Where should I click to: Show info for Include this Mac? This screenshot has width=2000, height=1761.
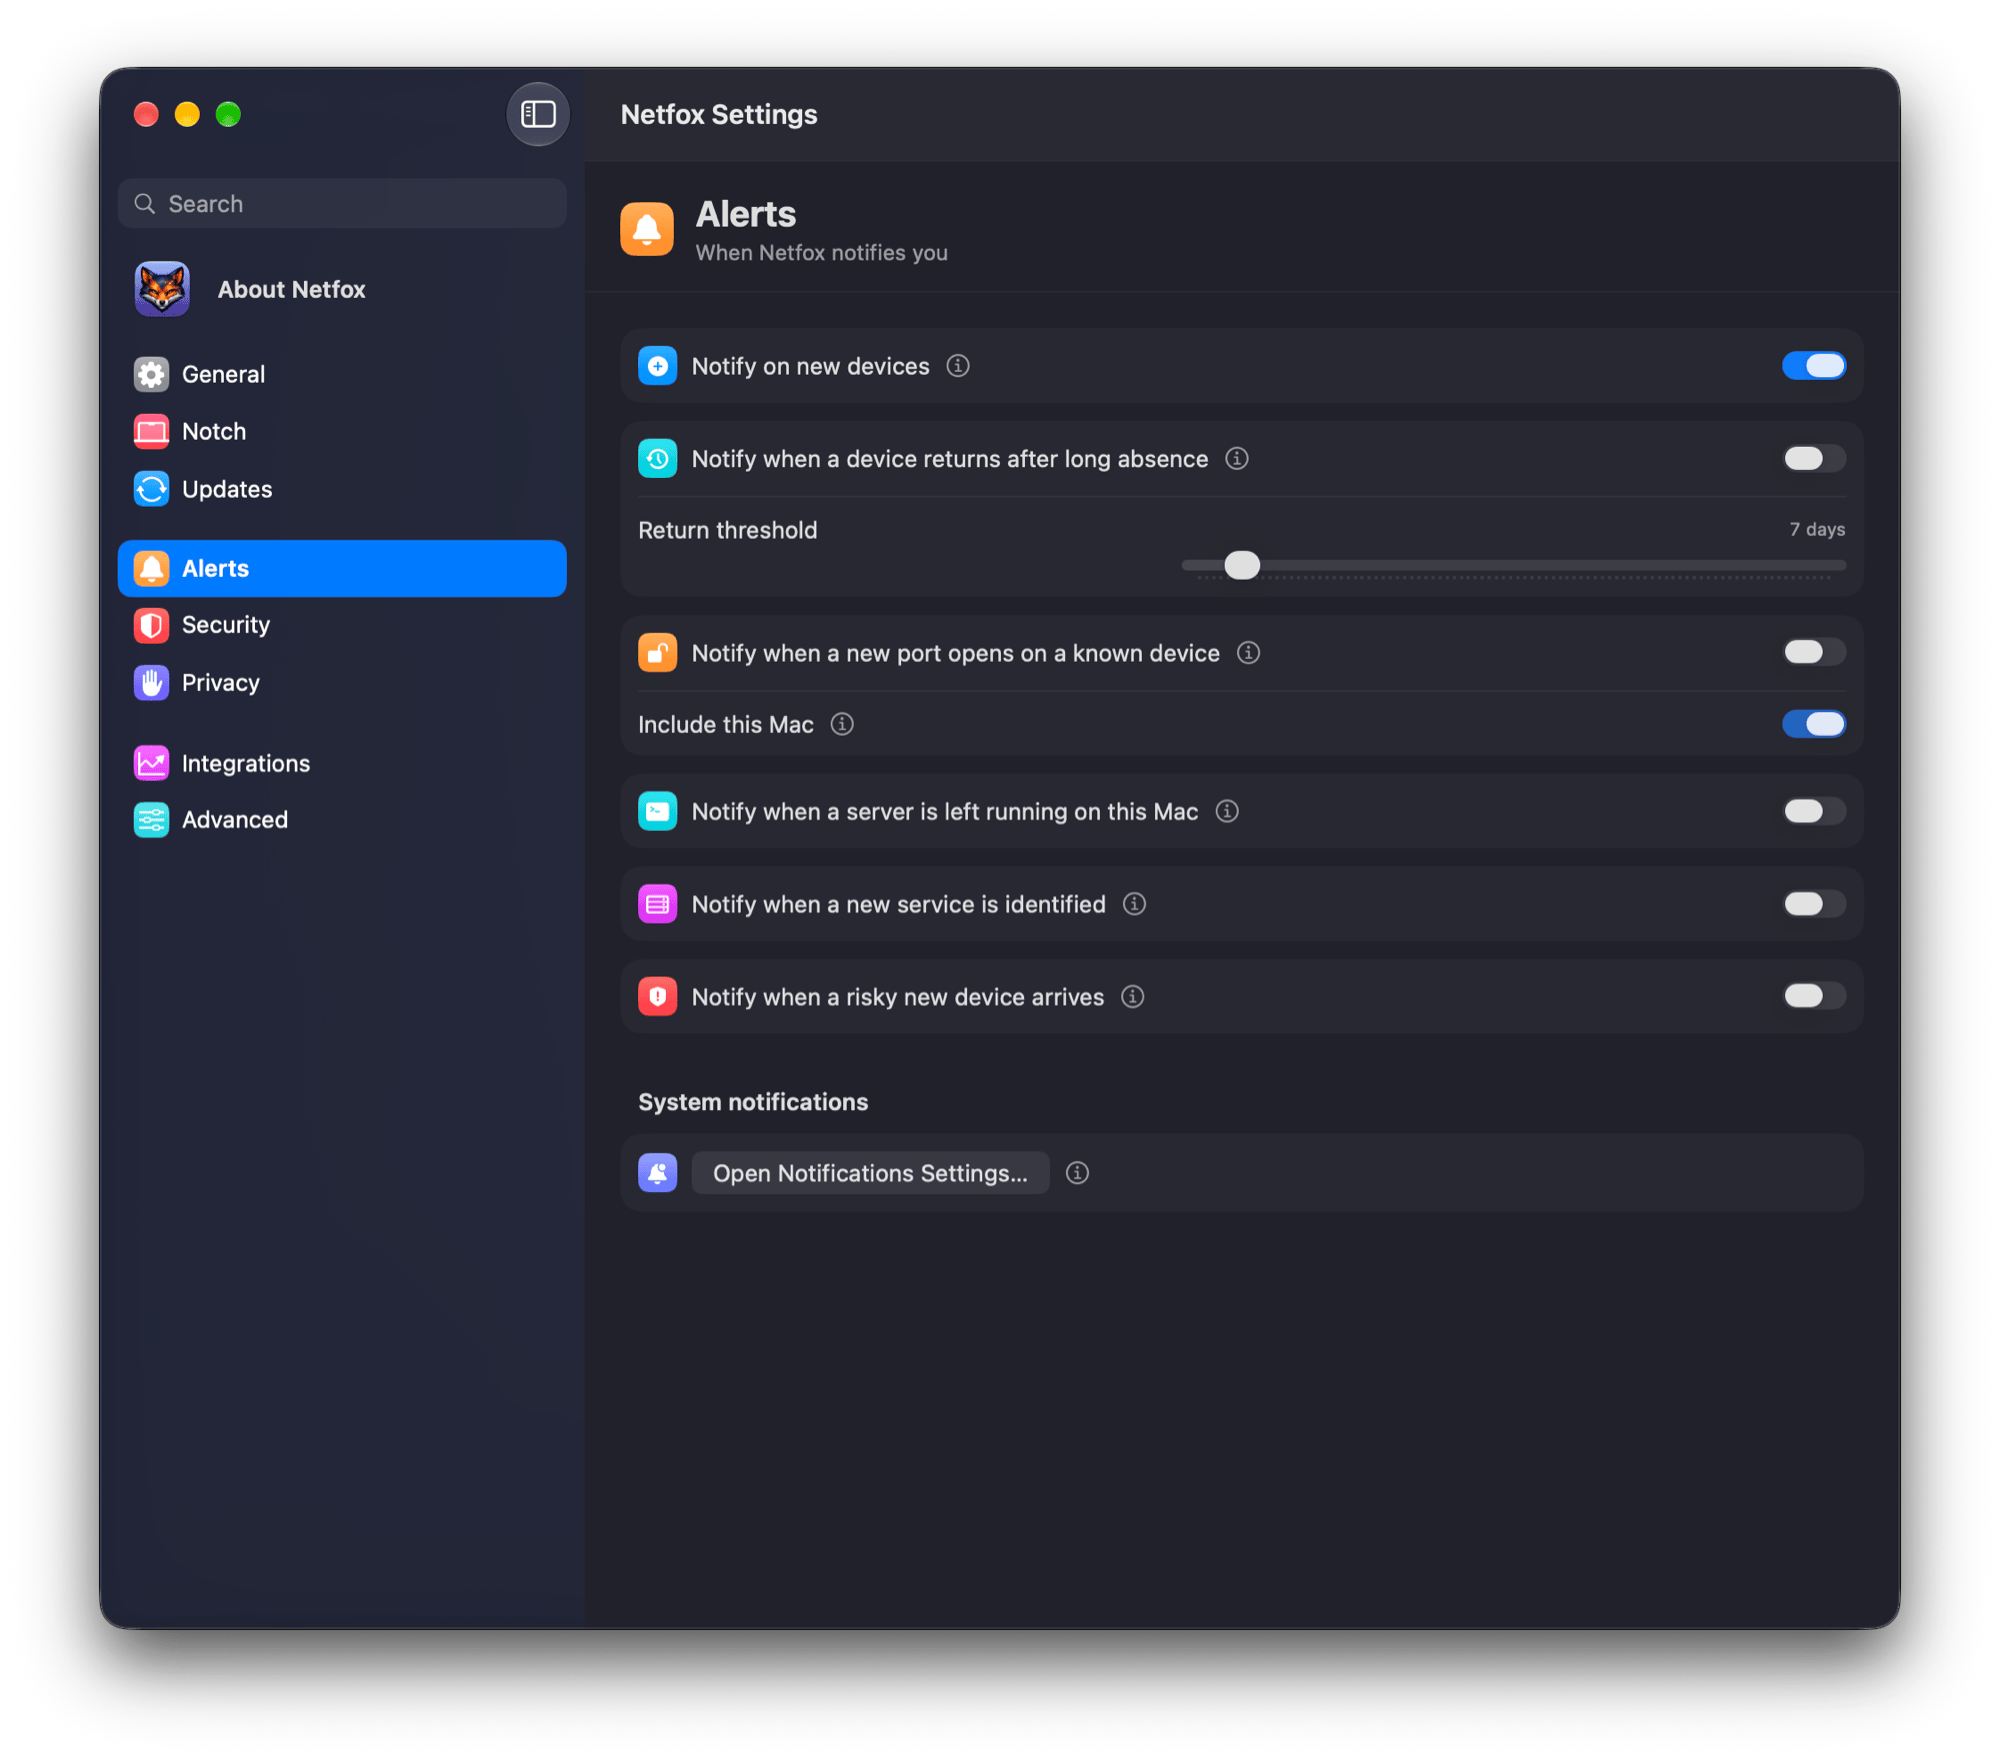tap(842, 724)
